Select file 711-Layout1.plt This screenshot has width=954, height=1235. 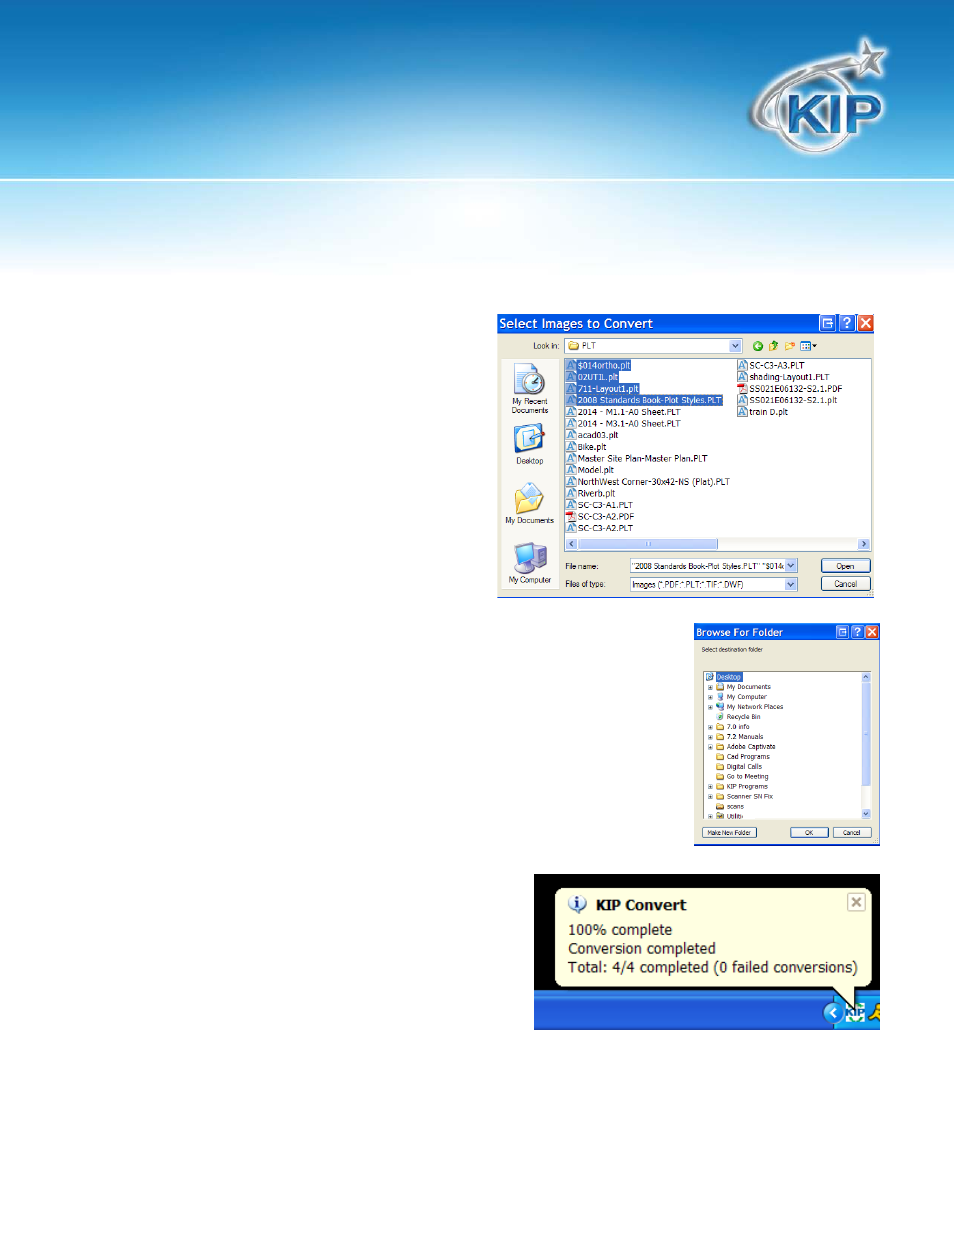point(607,389)
